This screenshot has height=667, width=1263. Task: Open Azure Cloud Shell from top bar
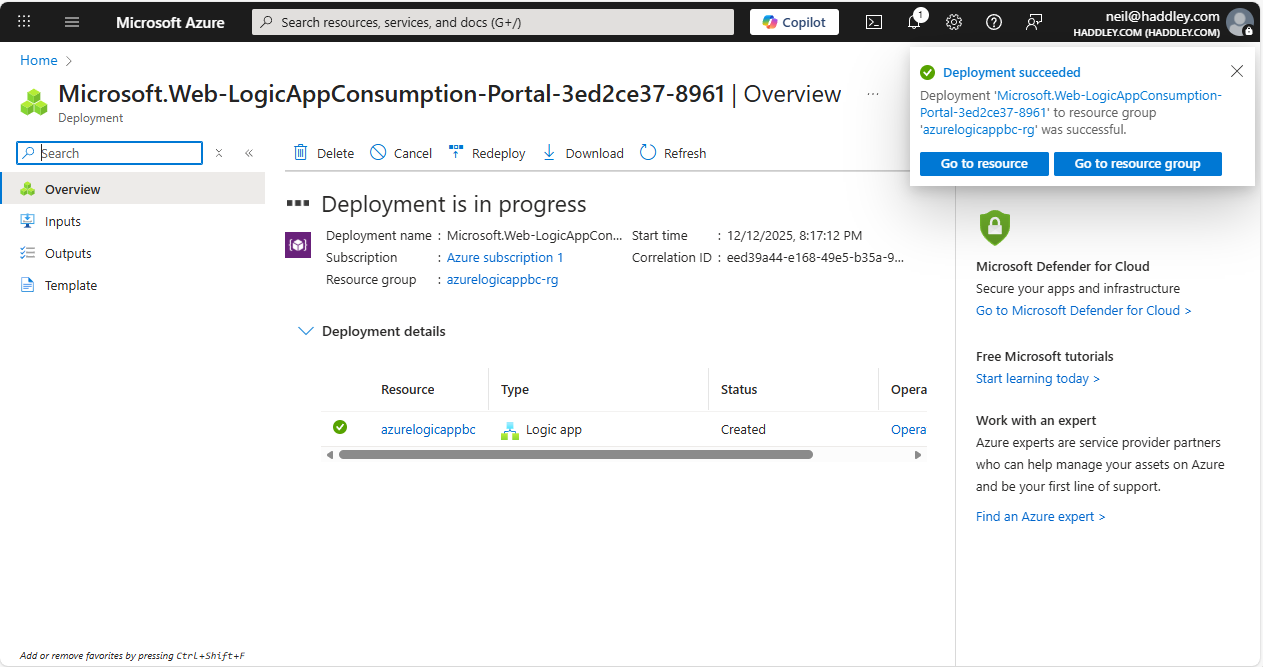tap(873, 22)
